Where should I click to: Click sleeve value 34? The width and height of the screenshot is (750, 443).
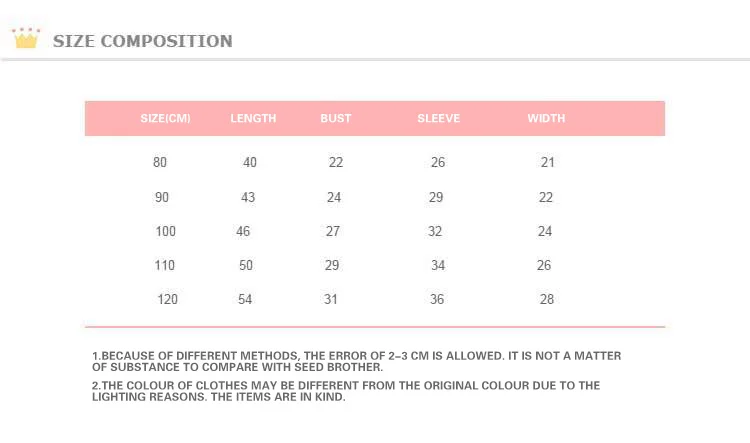438,265
